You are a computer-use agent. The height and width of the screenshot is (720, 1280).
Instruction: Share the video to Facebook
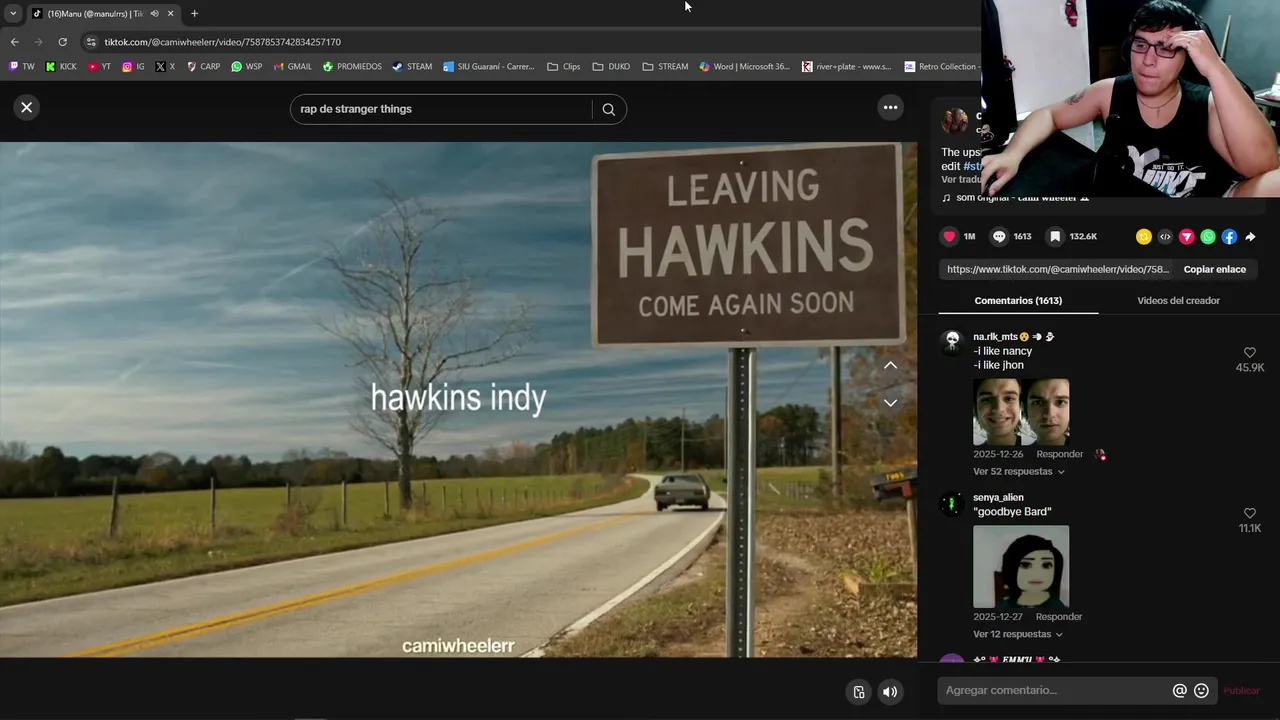pos(1229,237)
